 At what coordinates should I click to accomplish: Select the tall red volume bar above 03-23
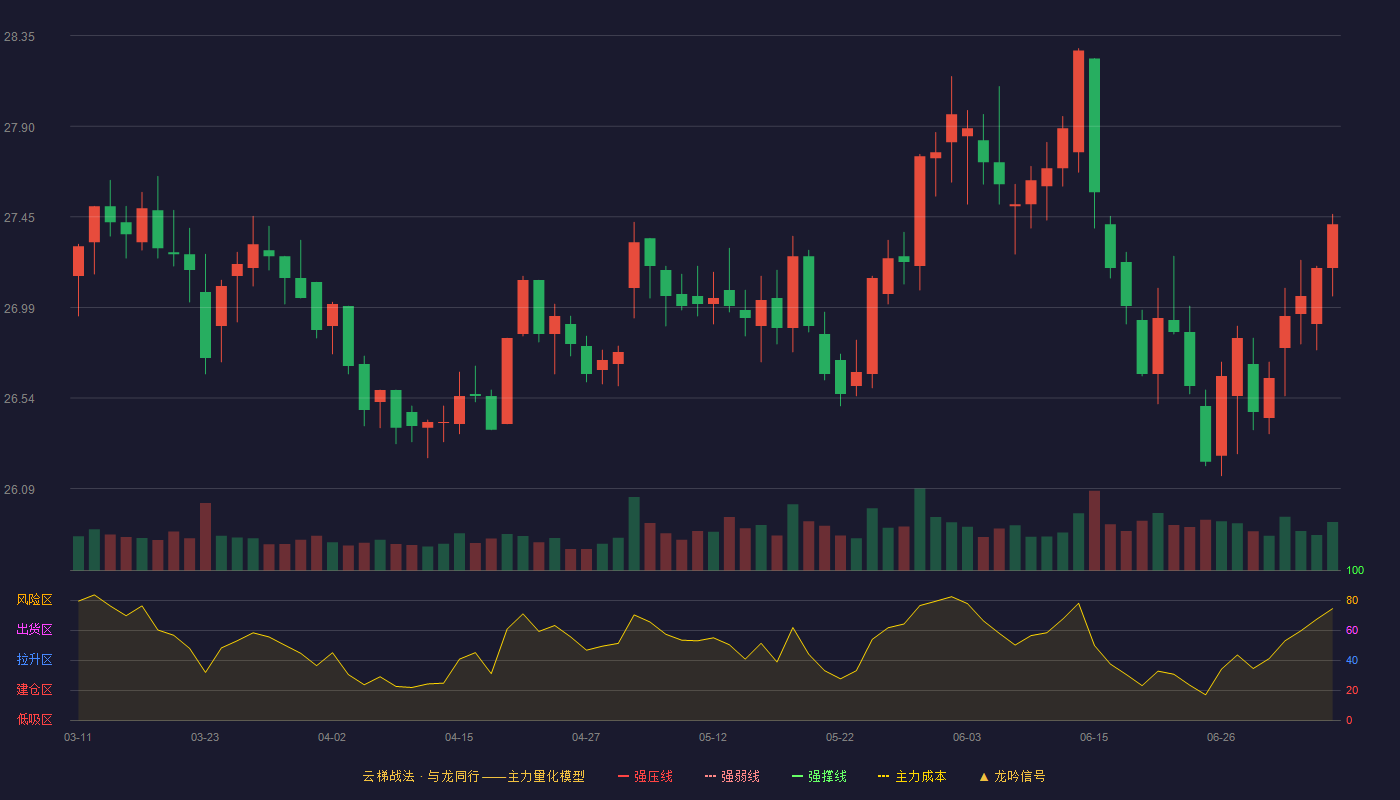tap(205, 536)
